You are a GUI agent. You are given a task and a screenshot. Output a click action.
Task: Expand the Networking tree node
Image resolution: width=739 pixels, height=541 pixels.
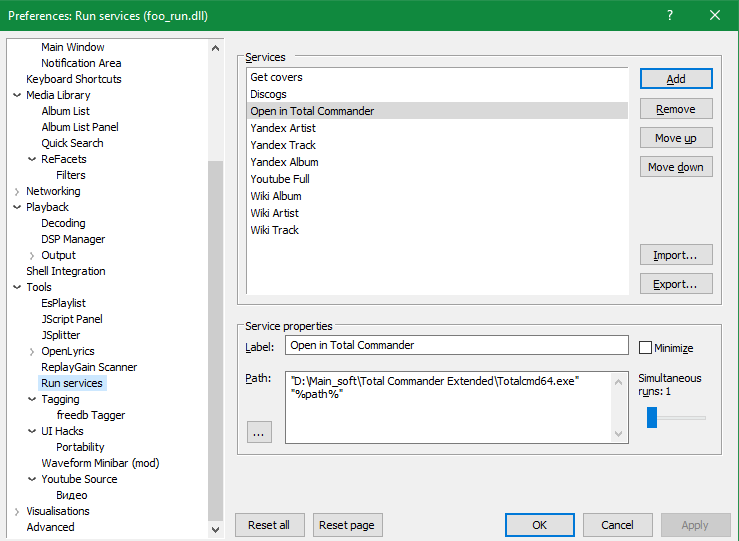[17, 191]
